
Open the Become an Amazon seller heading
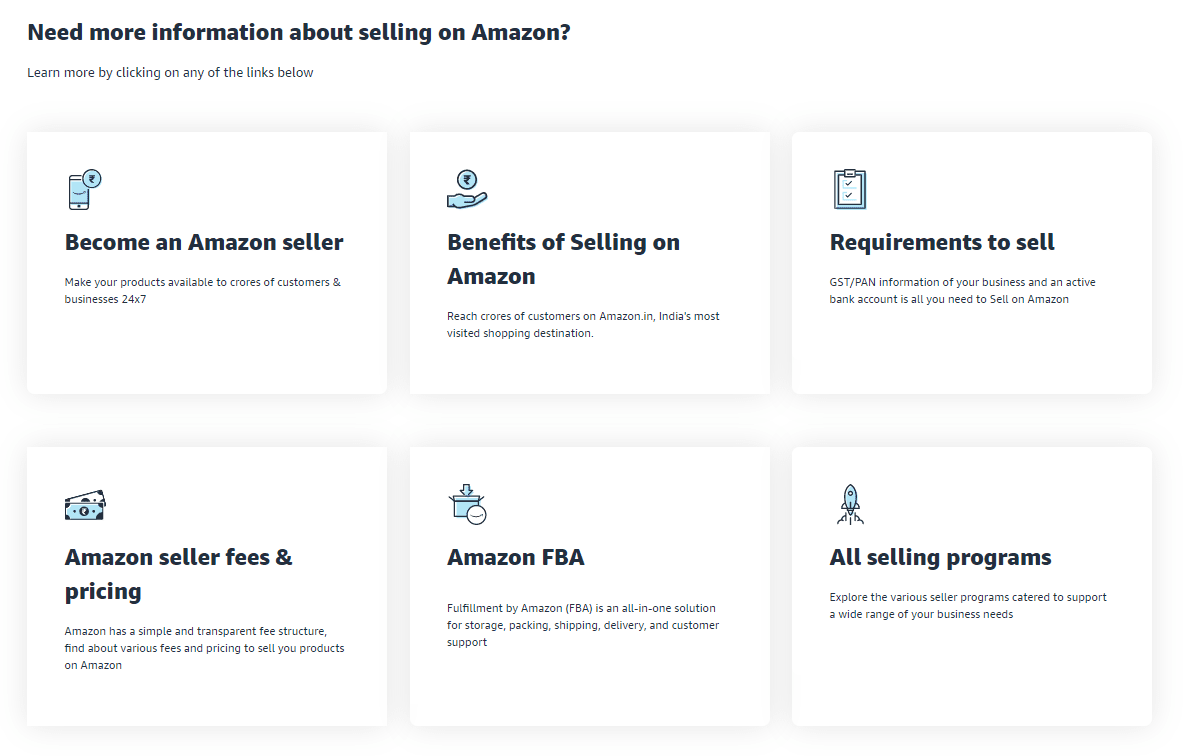point(204,242)
